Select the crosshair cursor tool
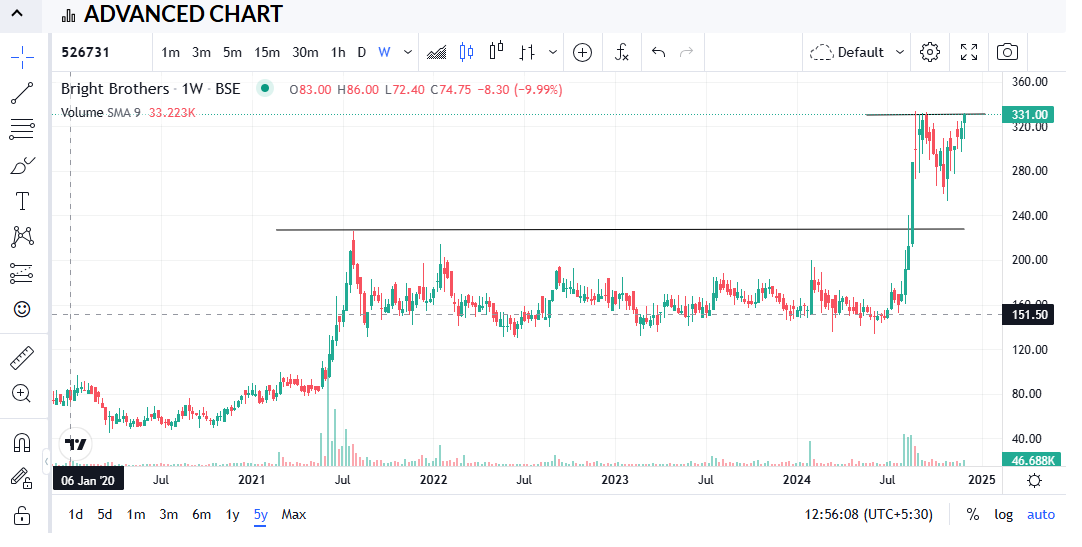Viewport: 1082px width, 547px height. pos(22,58)
